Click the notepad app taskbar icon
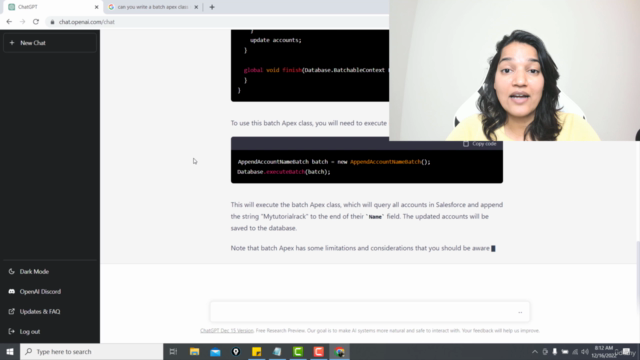 coord(277,351)
